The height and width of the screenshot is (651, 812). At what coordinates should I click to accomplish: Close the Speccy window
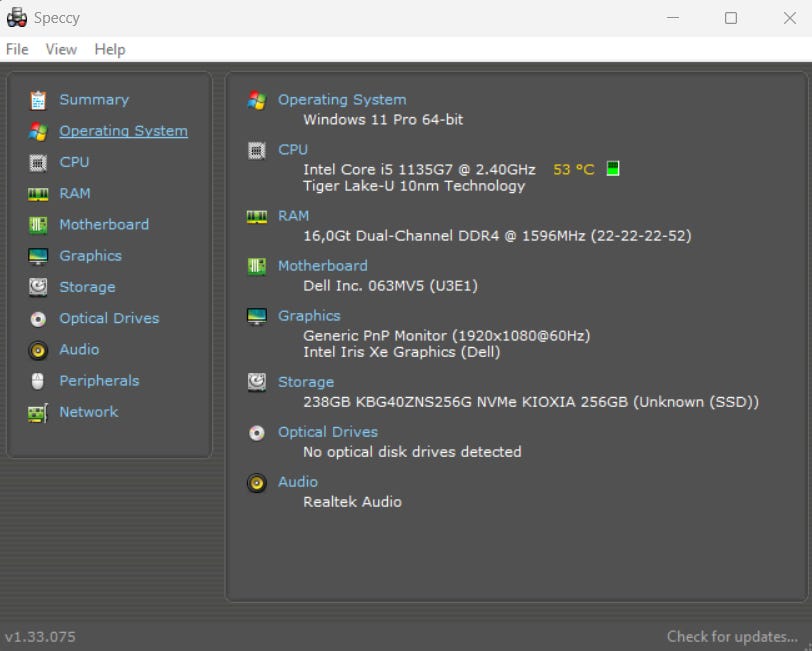click(790, 18)
